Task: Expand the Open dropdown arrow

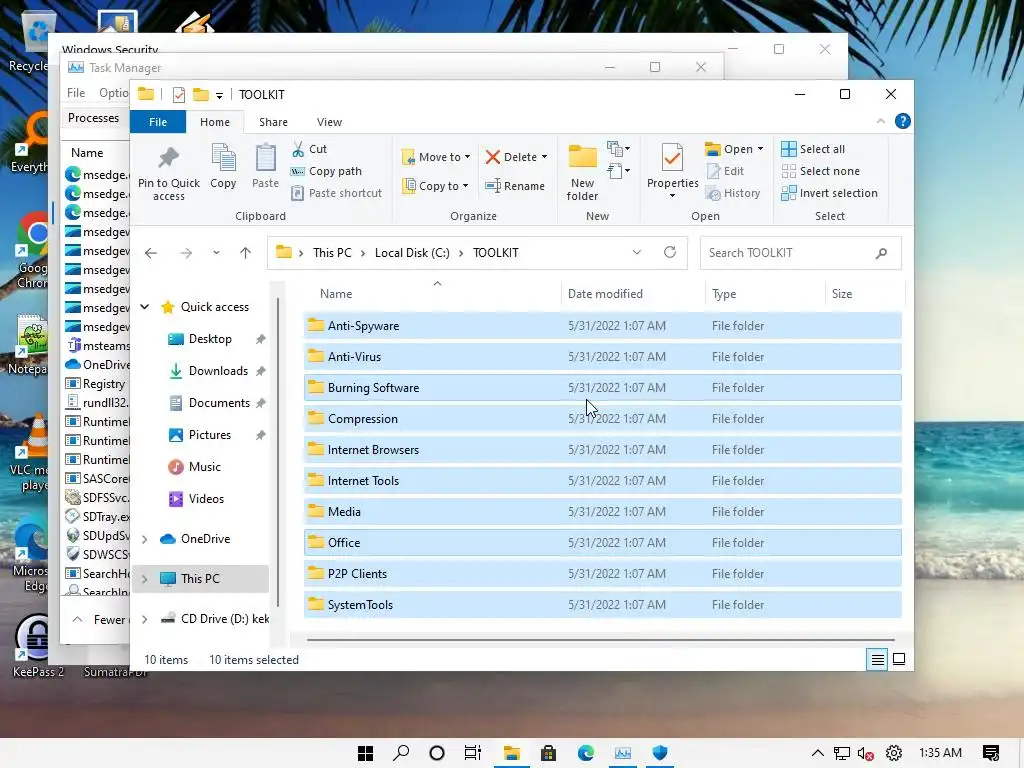Action: [x=760, y=150]
